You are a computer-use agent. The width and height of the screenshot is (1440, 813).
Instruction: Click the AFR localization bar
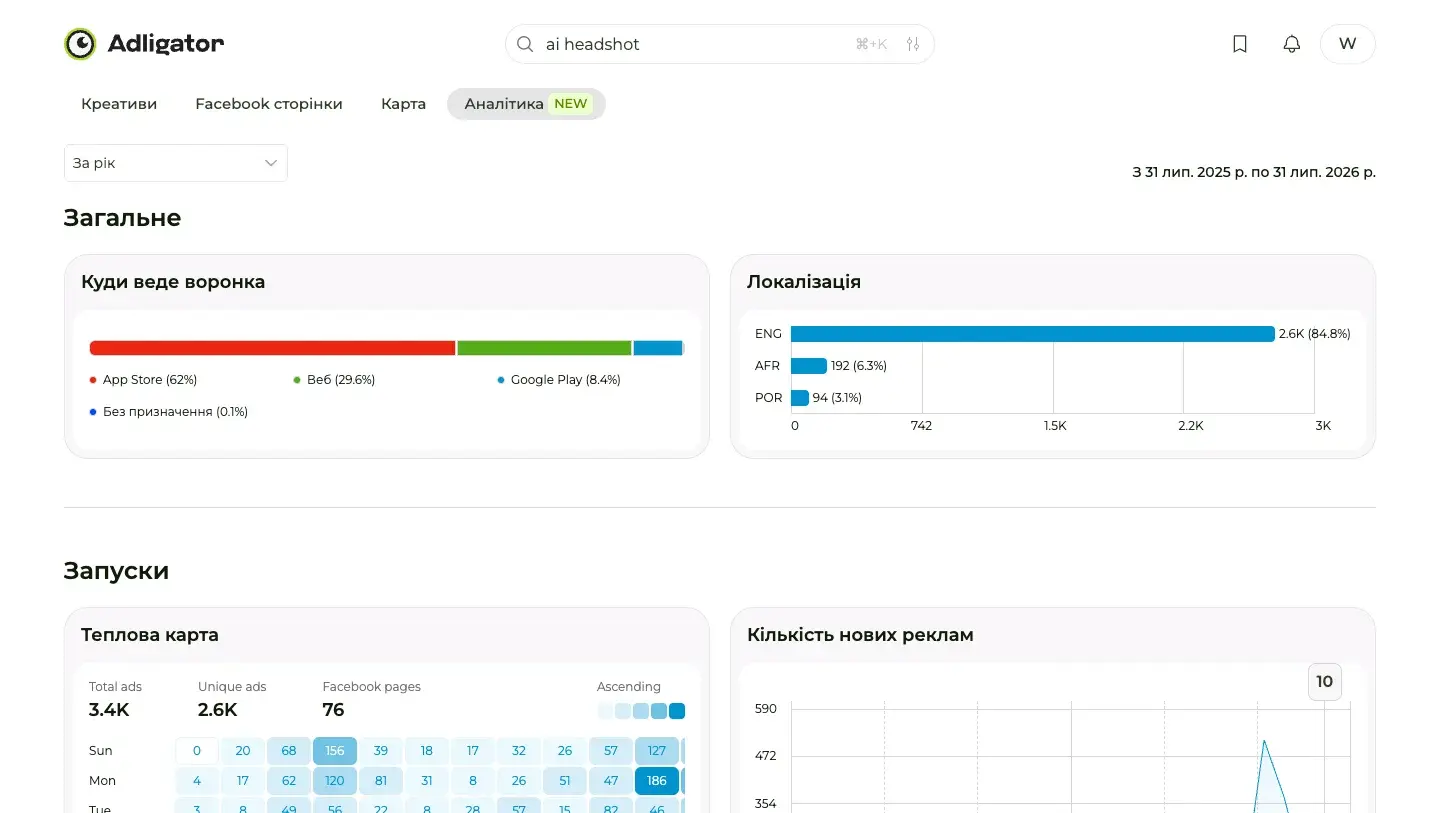pyautogui.click(x=809, y=366)
